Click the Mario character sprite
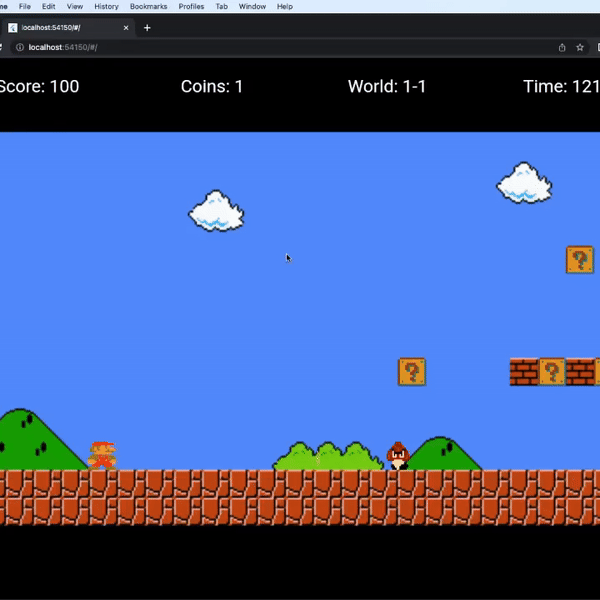Viewport: 600px width, 600px height. click(x=101, y=455)
